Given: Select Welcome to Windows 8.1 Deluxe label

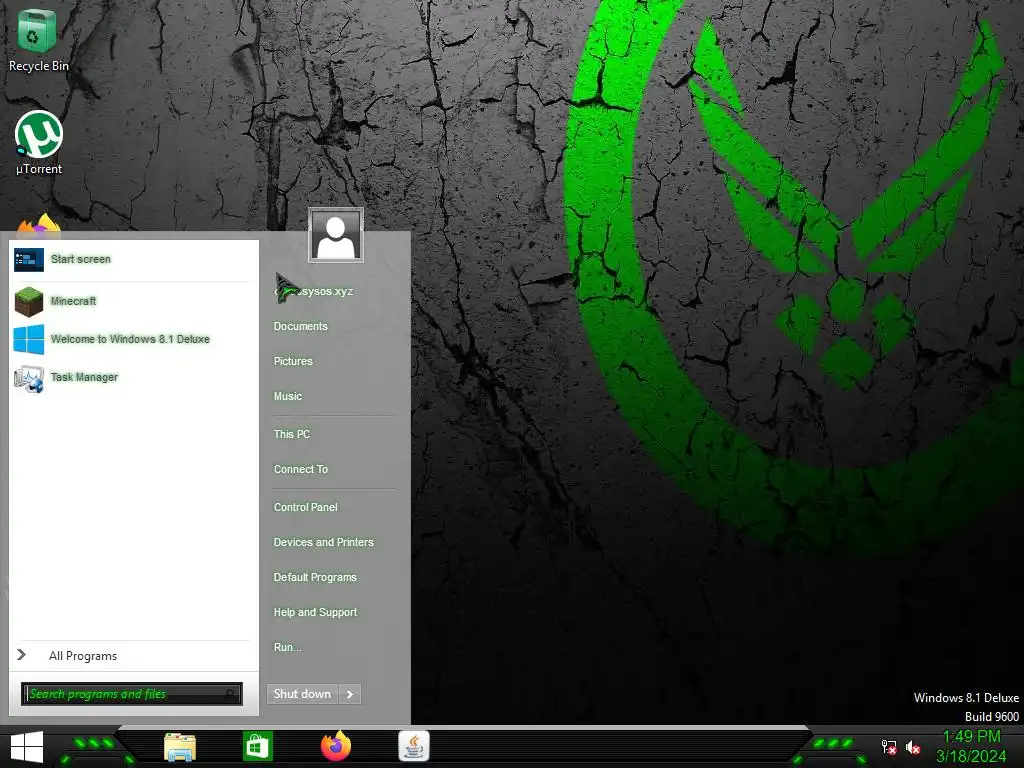Looking at the screenshot, I should (x=130, y=339).
